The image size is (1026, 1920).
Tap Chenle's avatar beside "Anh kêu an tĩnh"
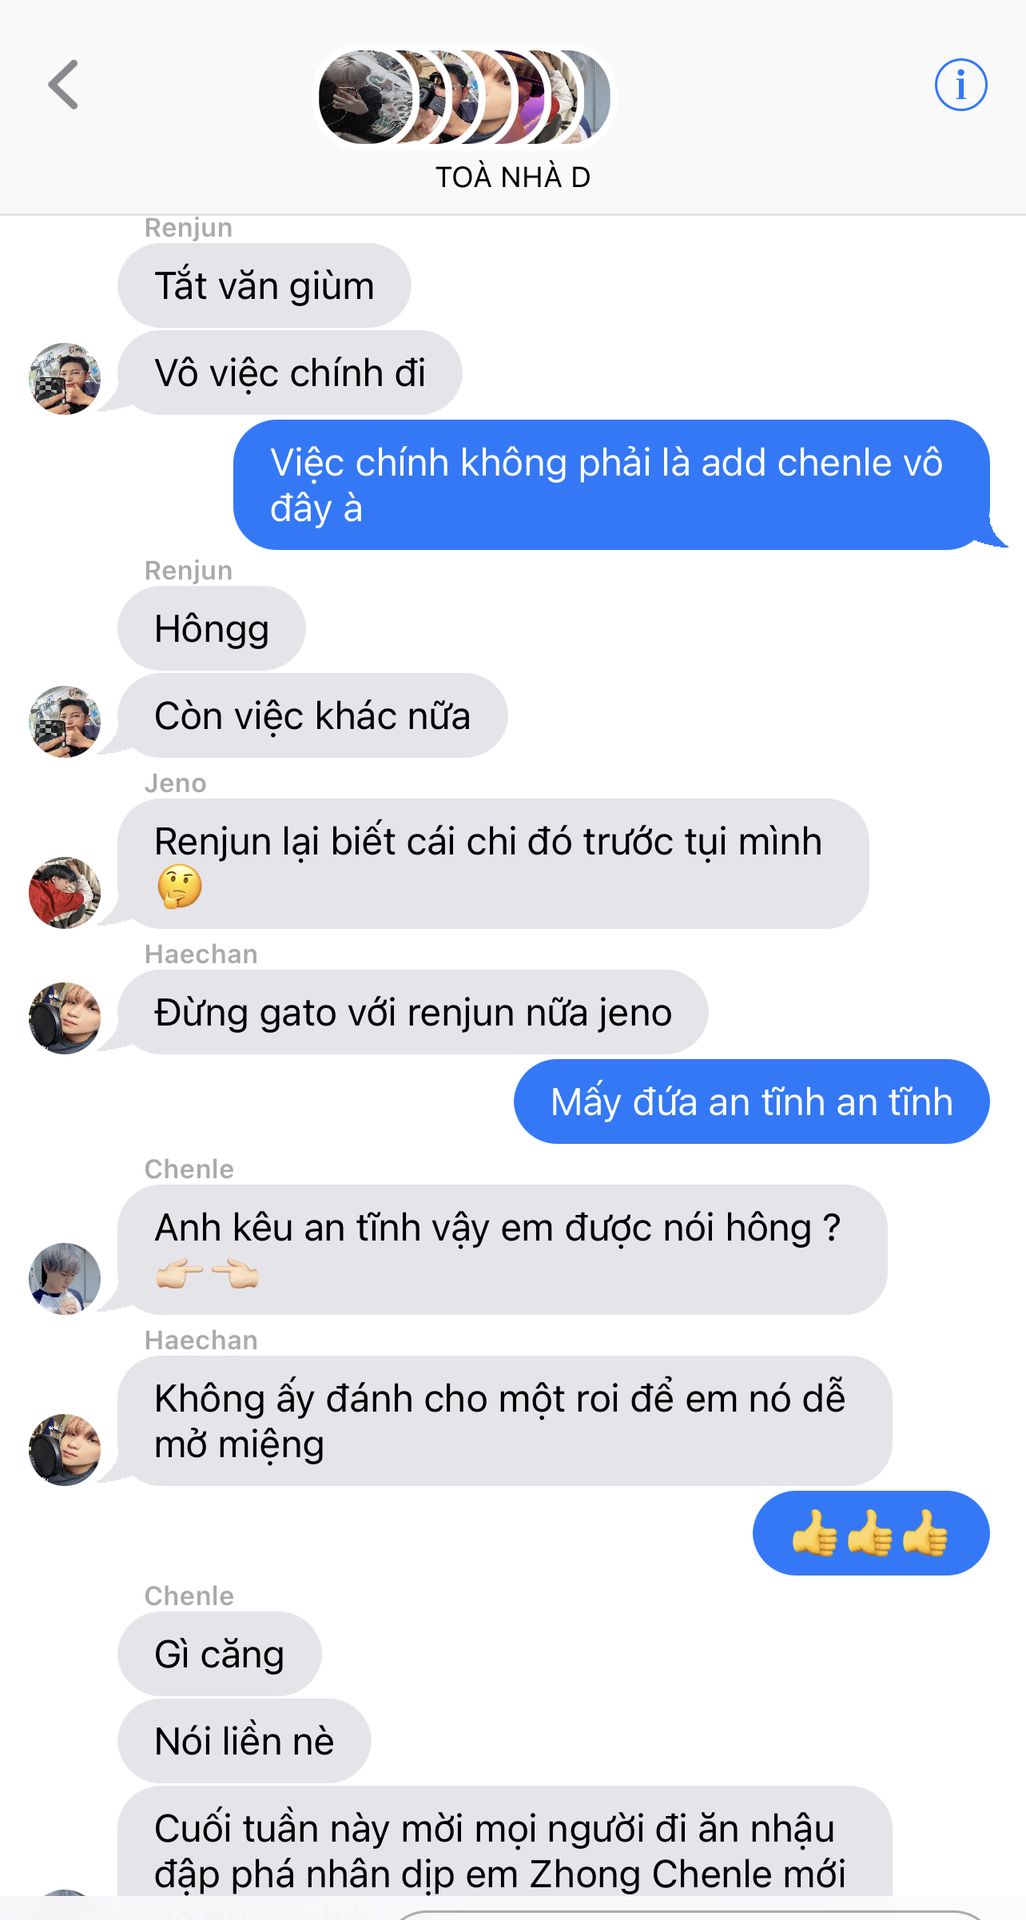pyautogui.click(x=65, y=1279)
